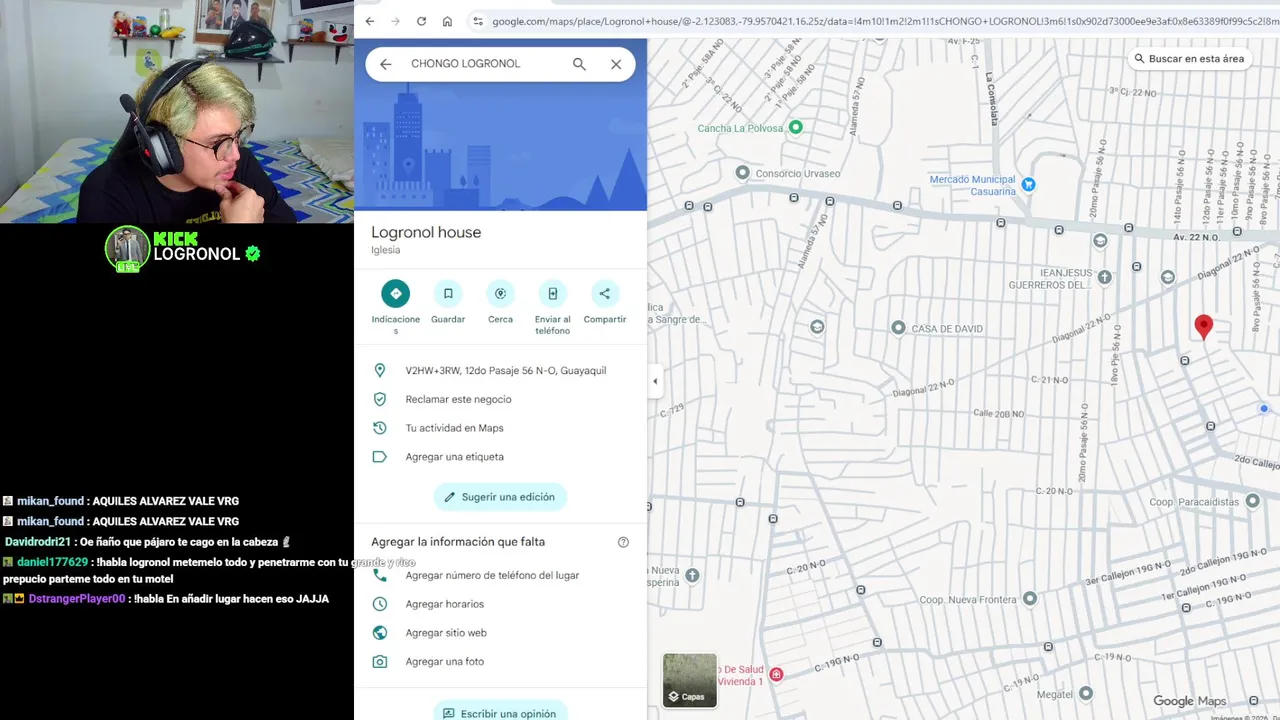Collapse the side panel with the arrow

(x=655, y=381)
